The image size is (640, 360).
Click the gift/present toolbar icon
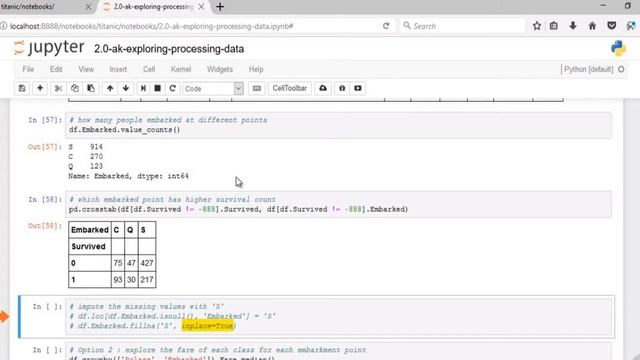click(342, 88)
